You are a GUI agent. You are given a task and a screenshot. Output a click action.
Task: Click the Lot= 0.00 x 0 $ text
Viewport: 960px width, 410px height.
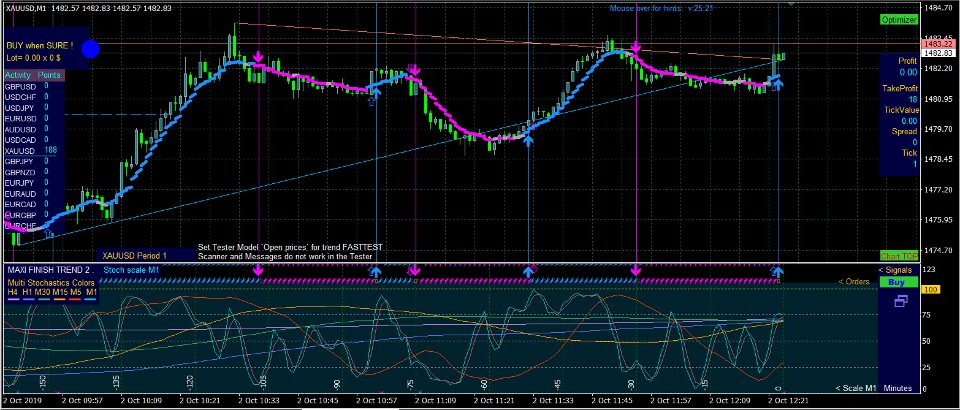point(33,58)
